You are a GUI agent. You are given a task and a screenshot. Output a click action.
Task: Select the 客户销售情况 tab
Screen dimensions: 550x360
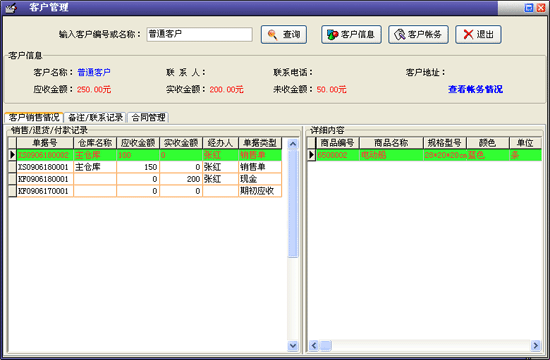(34, 117)
